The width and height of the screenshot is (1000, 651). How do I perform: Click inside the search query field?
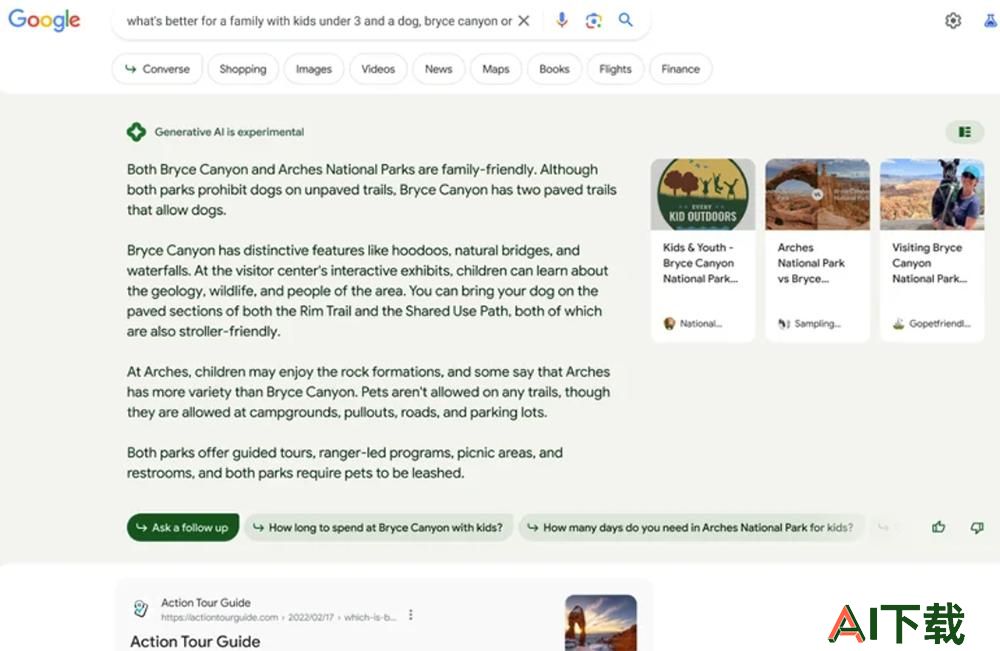coord(319,21)
